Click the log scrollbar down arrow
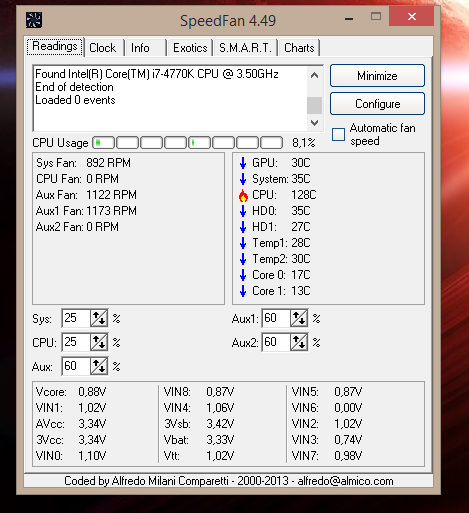This screenshot has height=513, width=469. (314, 123)
